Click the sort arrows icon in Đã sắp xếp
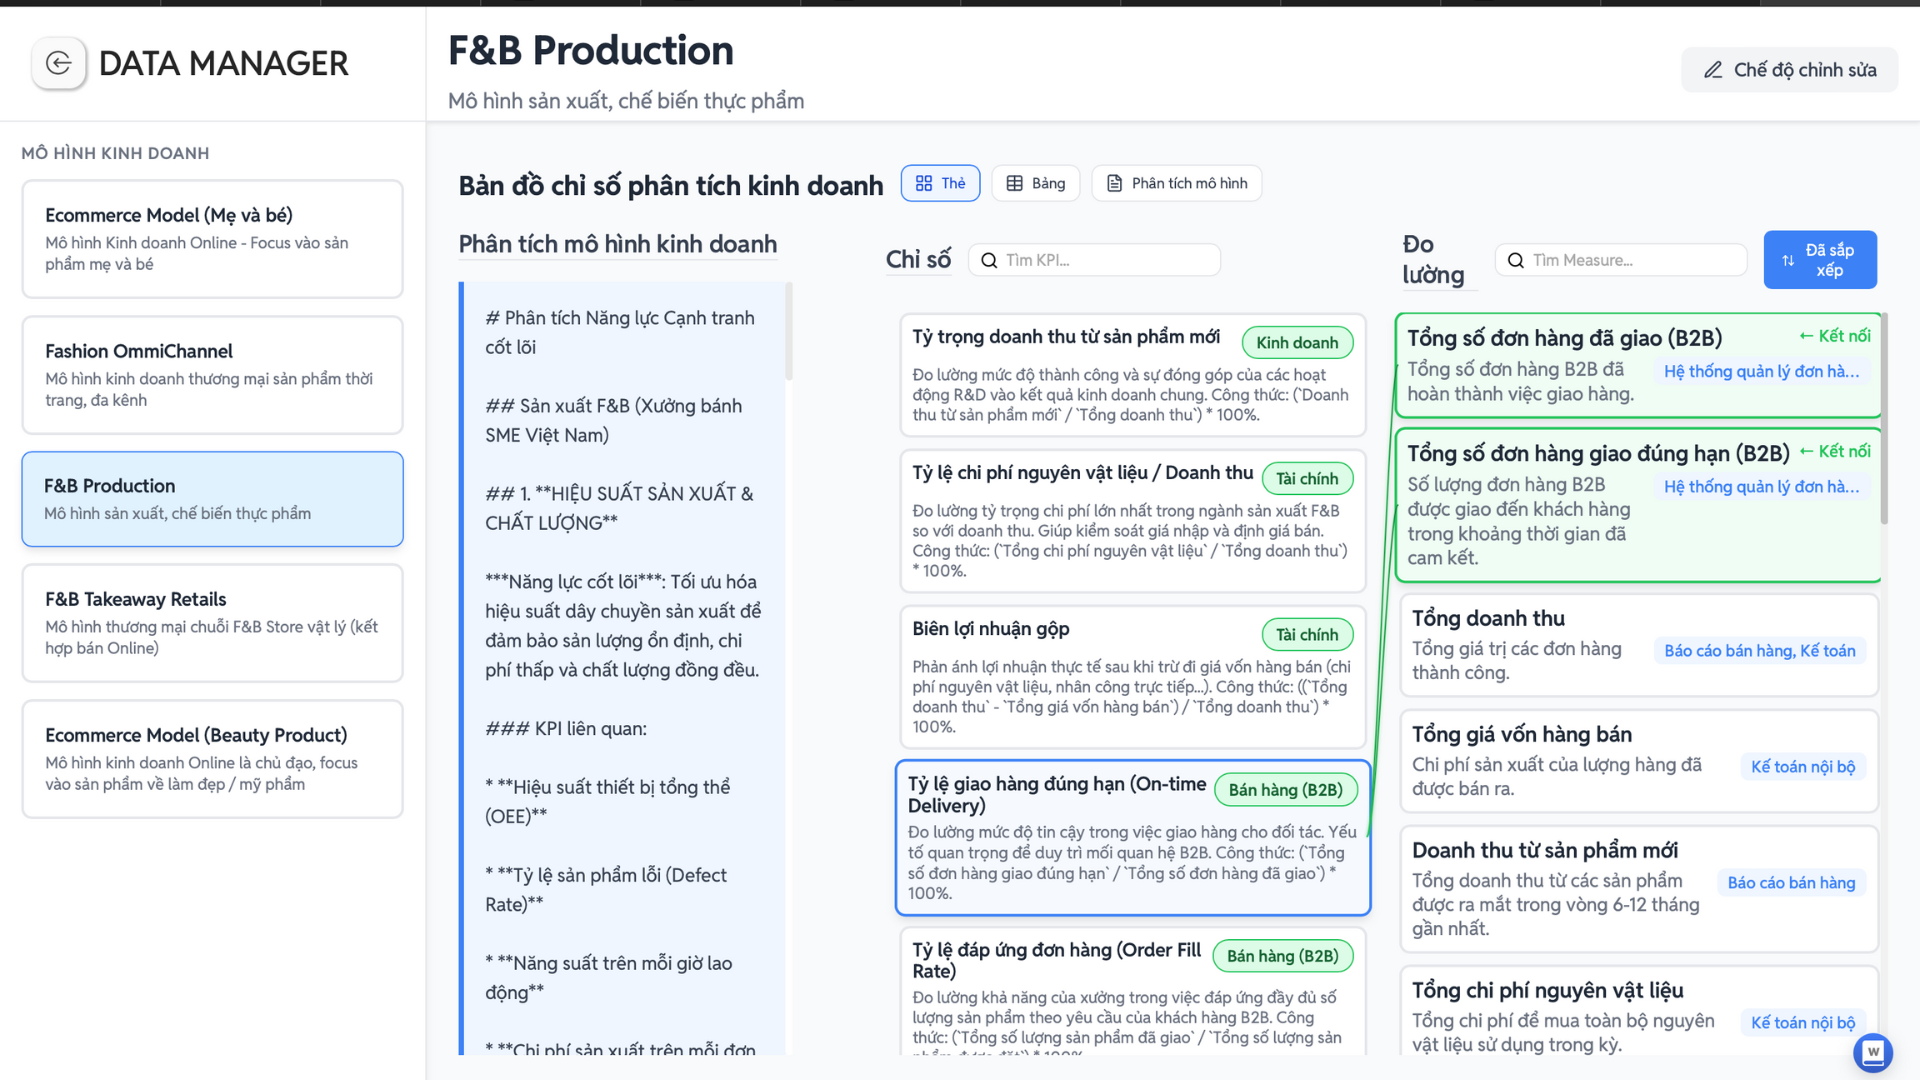This screenshot has width=1920, height=1080. 1788,261
